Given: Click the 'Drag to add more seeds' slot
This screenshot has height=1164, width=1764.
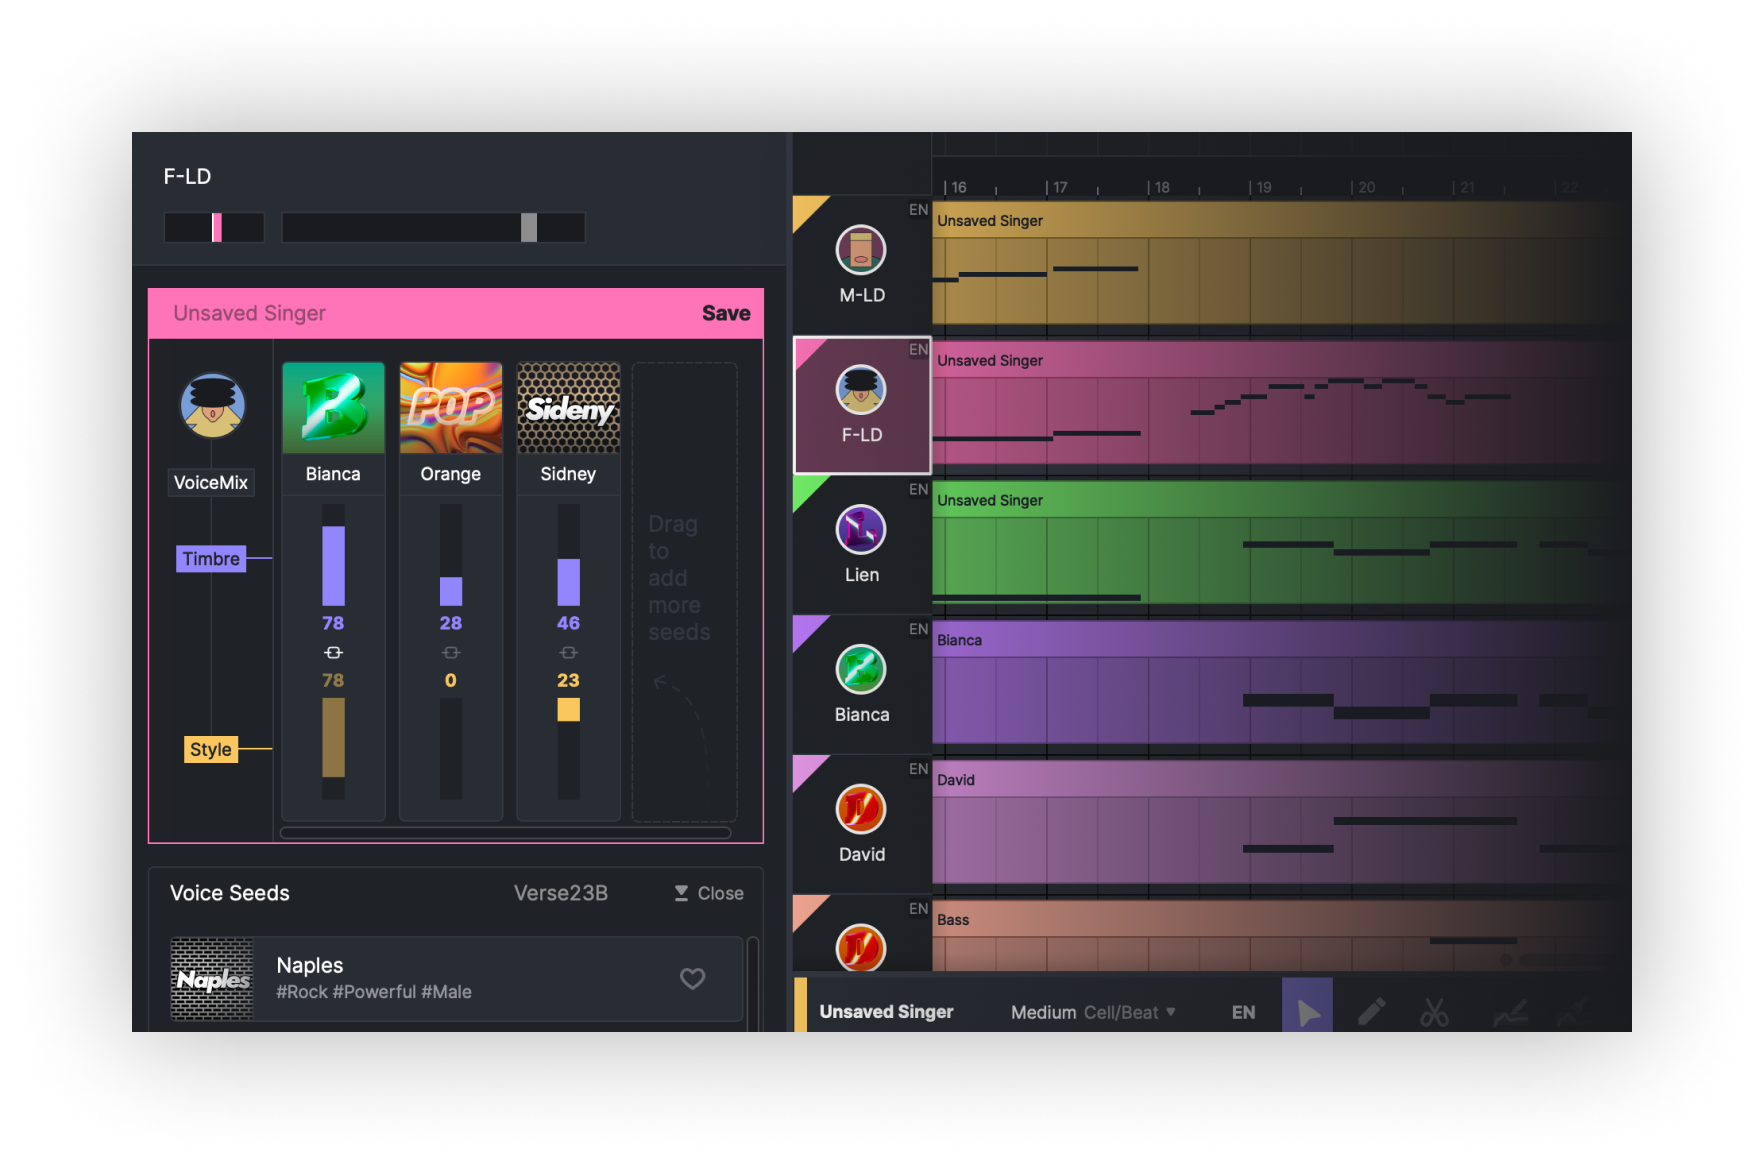Looking at the screenshot, I should point(685,592).
